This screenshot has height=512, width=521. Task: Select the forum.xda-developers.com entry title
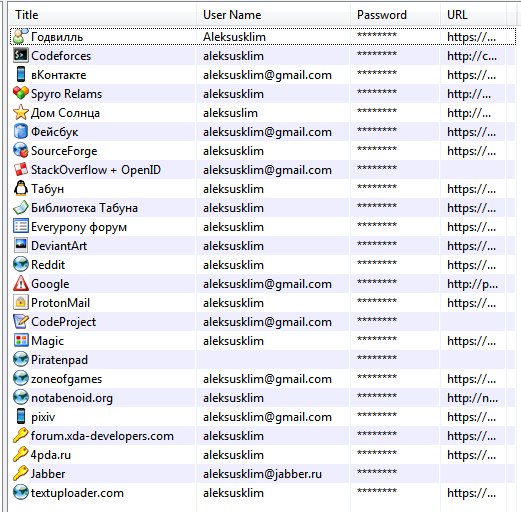tap(102, 436)
